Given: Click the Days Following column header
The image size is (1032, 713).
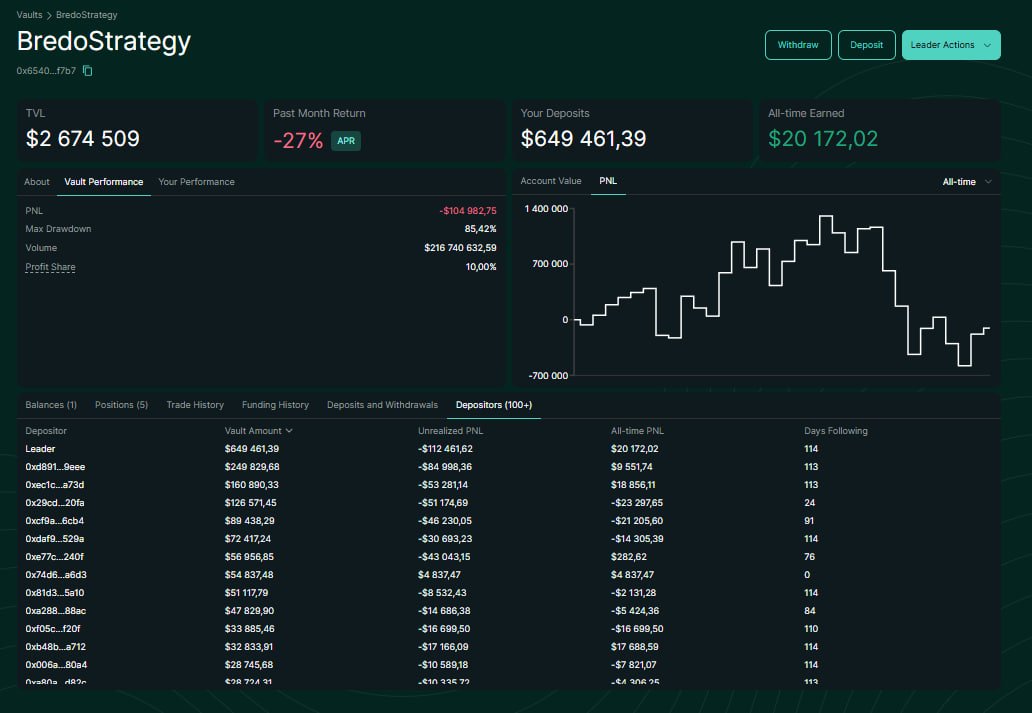Looking at the screenshot, I should [836, 431].
